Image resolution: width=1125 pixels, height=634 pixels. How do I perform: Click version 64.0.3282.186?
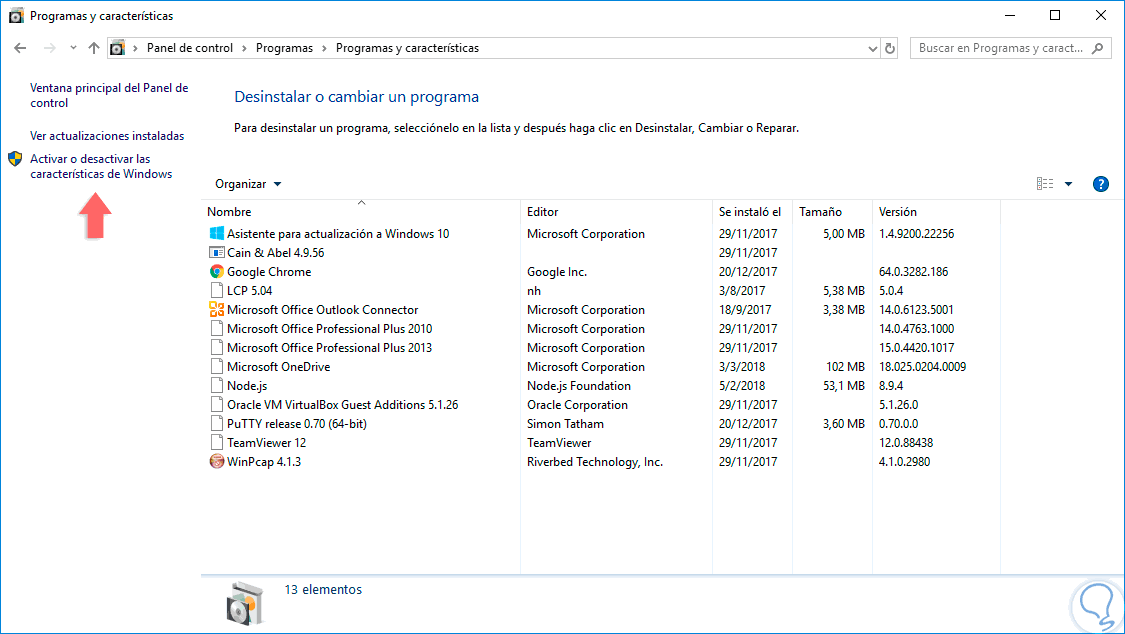(x=913, y=272)
